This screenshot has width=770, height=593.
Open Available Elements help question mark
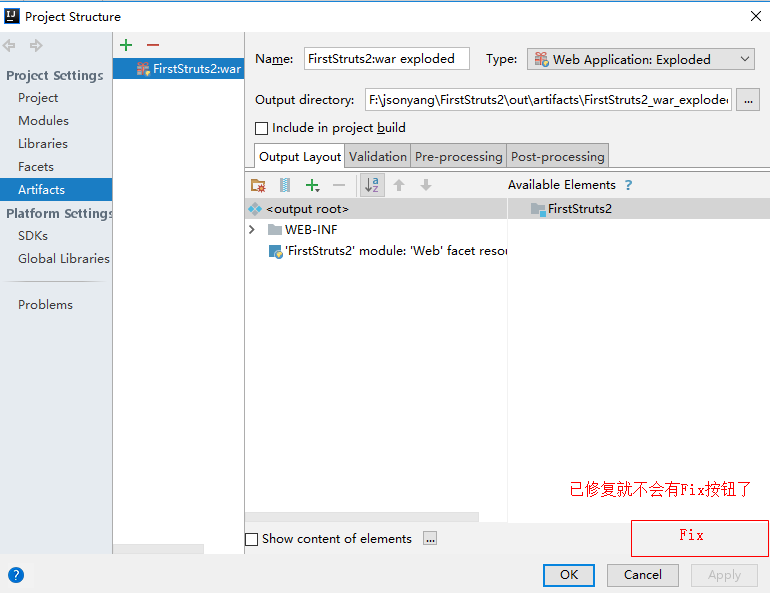(x=629, y=185)
